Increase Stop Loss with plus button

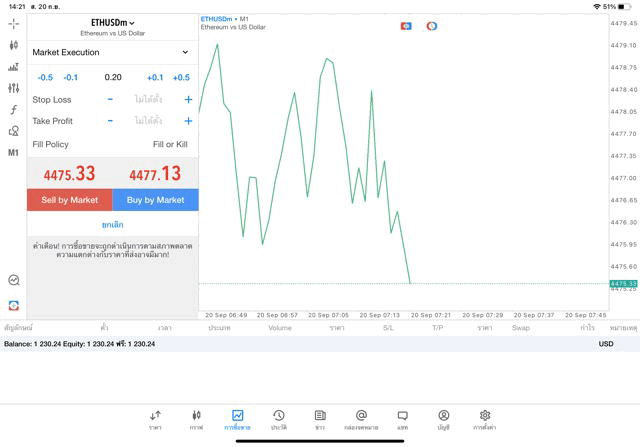pos(188,100)
